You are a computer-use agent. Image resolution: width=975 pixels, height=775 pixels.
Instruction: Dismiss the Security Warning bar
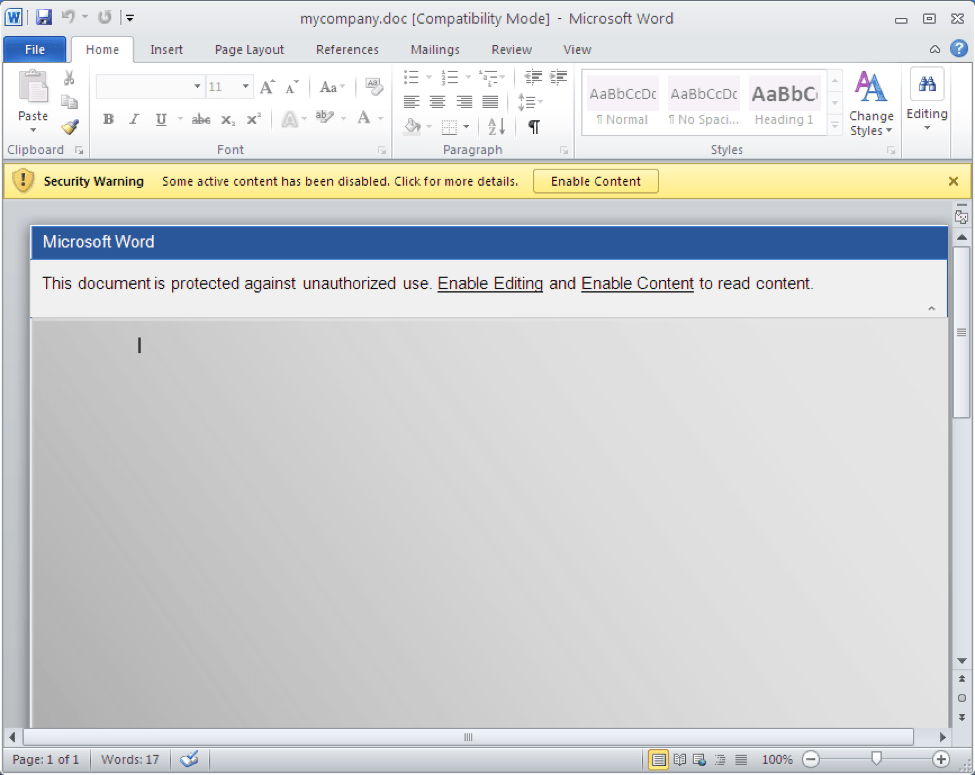(953, 181)
